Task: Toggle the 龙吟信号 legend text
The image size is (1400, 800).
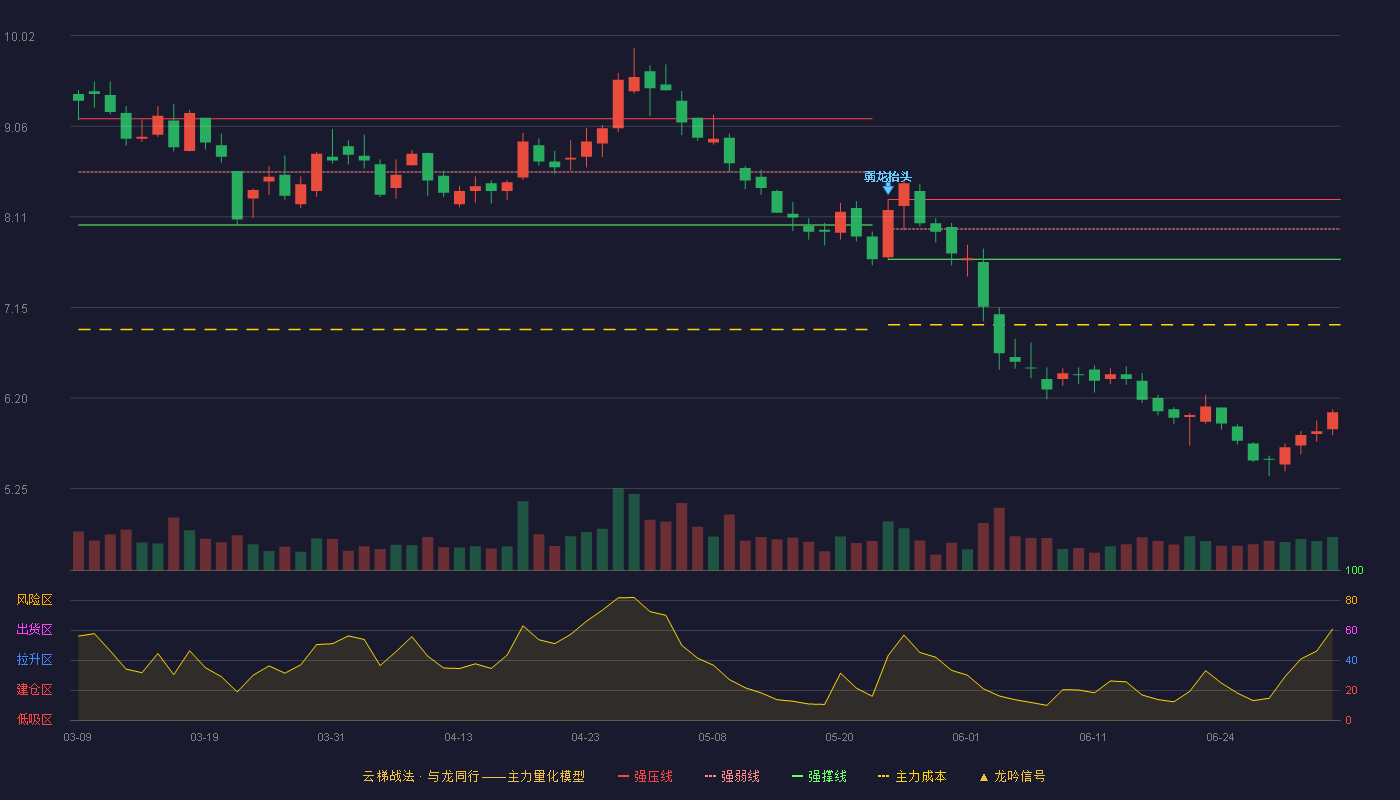Action: click(1019, 776)
